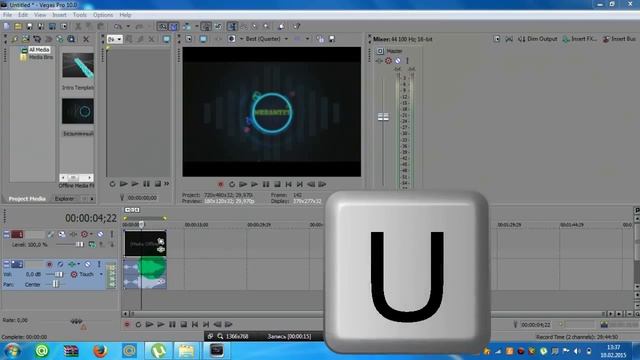
Task: Save the preview snapshot to a file
Action: [x=332, y=39]
